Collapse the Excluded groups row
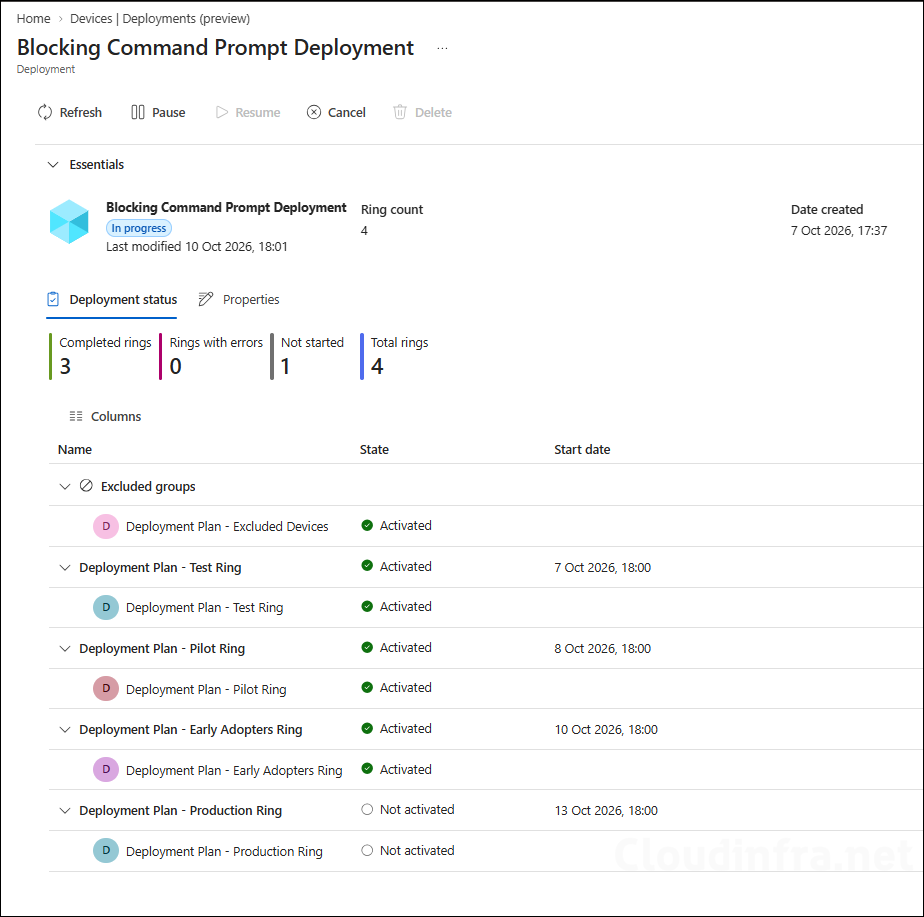Screen dimensions: 924x917 (65, 486)
